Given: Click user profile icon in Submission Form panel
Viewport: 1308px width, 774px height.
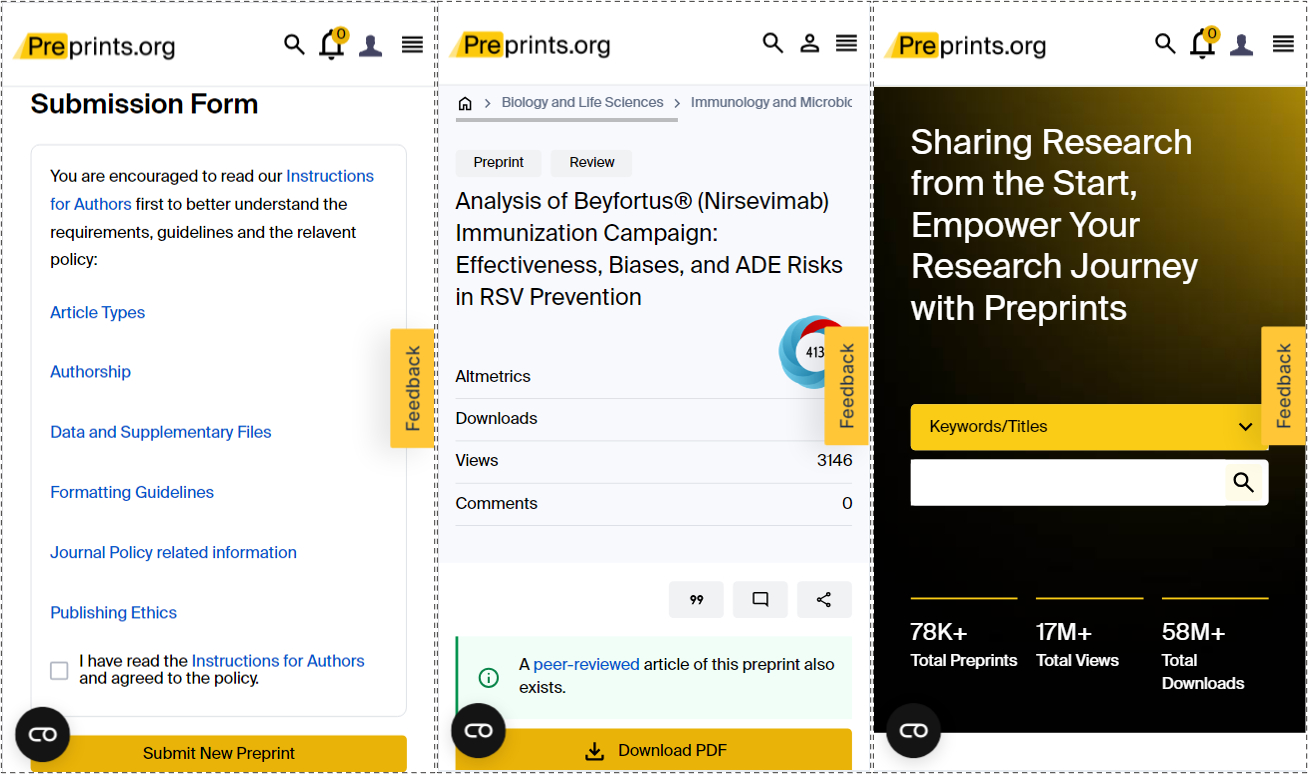Looking at the screenshot, I should (371, 45).
